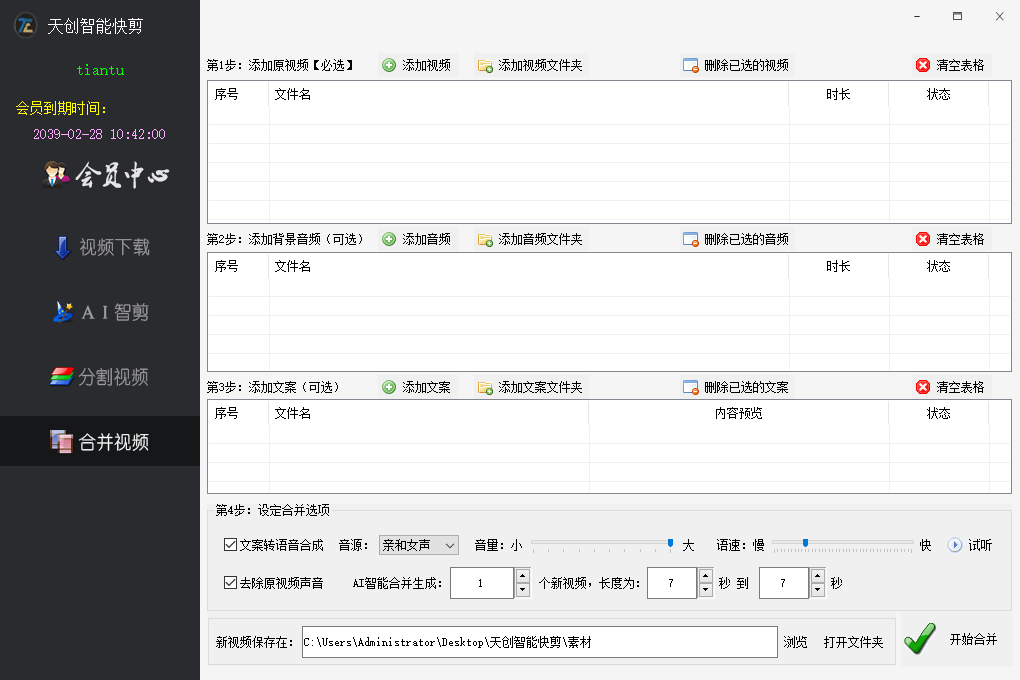The width and height of the screenshot is (1020, 680).
Task: Click the red X to clear the audio table
Action: point(922,239)
